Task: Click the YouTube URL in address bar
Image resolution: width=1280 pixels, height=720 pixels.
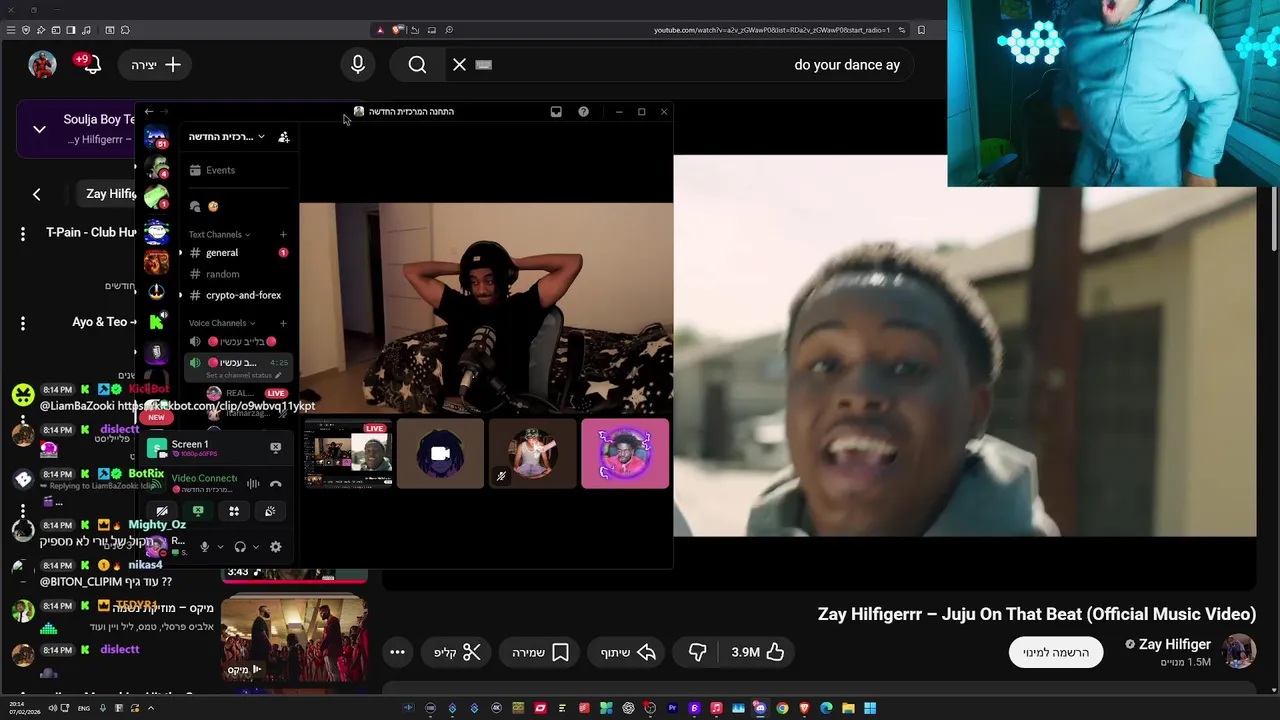Action: point(771,30)
